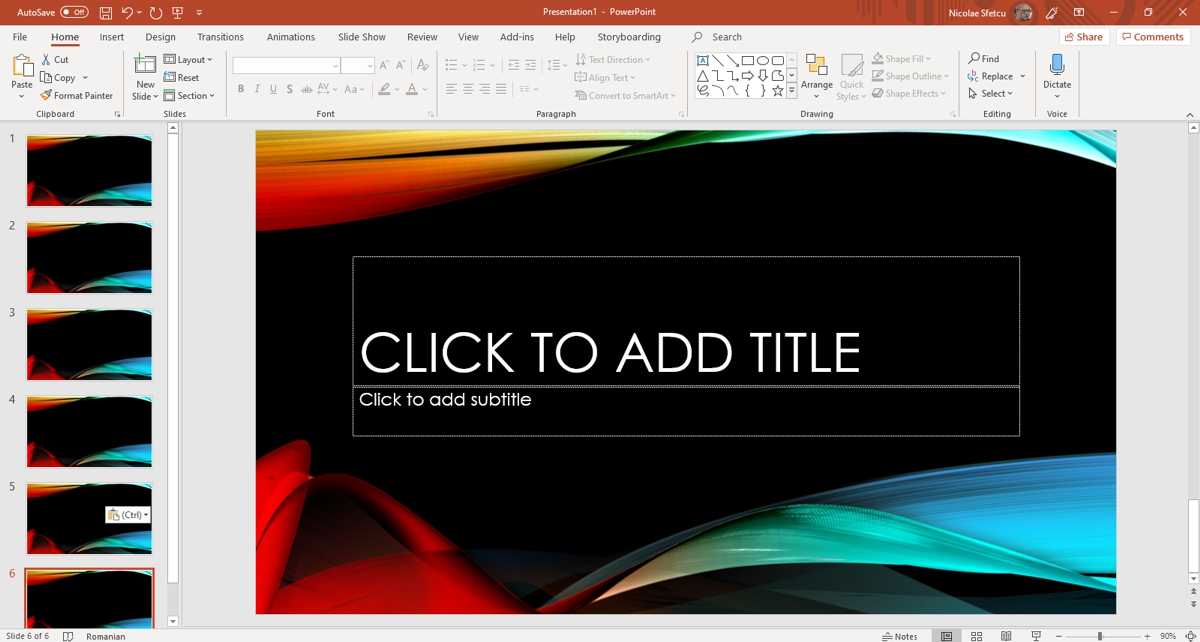Switch to the Design tab
The width and height of the screenshot is (1200, 642).
click(x=160, y=37)
